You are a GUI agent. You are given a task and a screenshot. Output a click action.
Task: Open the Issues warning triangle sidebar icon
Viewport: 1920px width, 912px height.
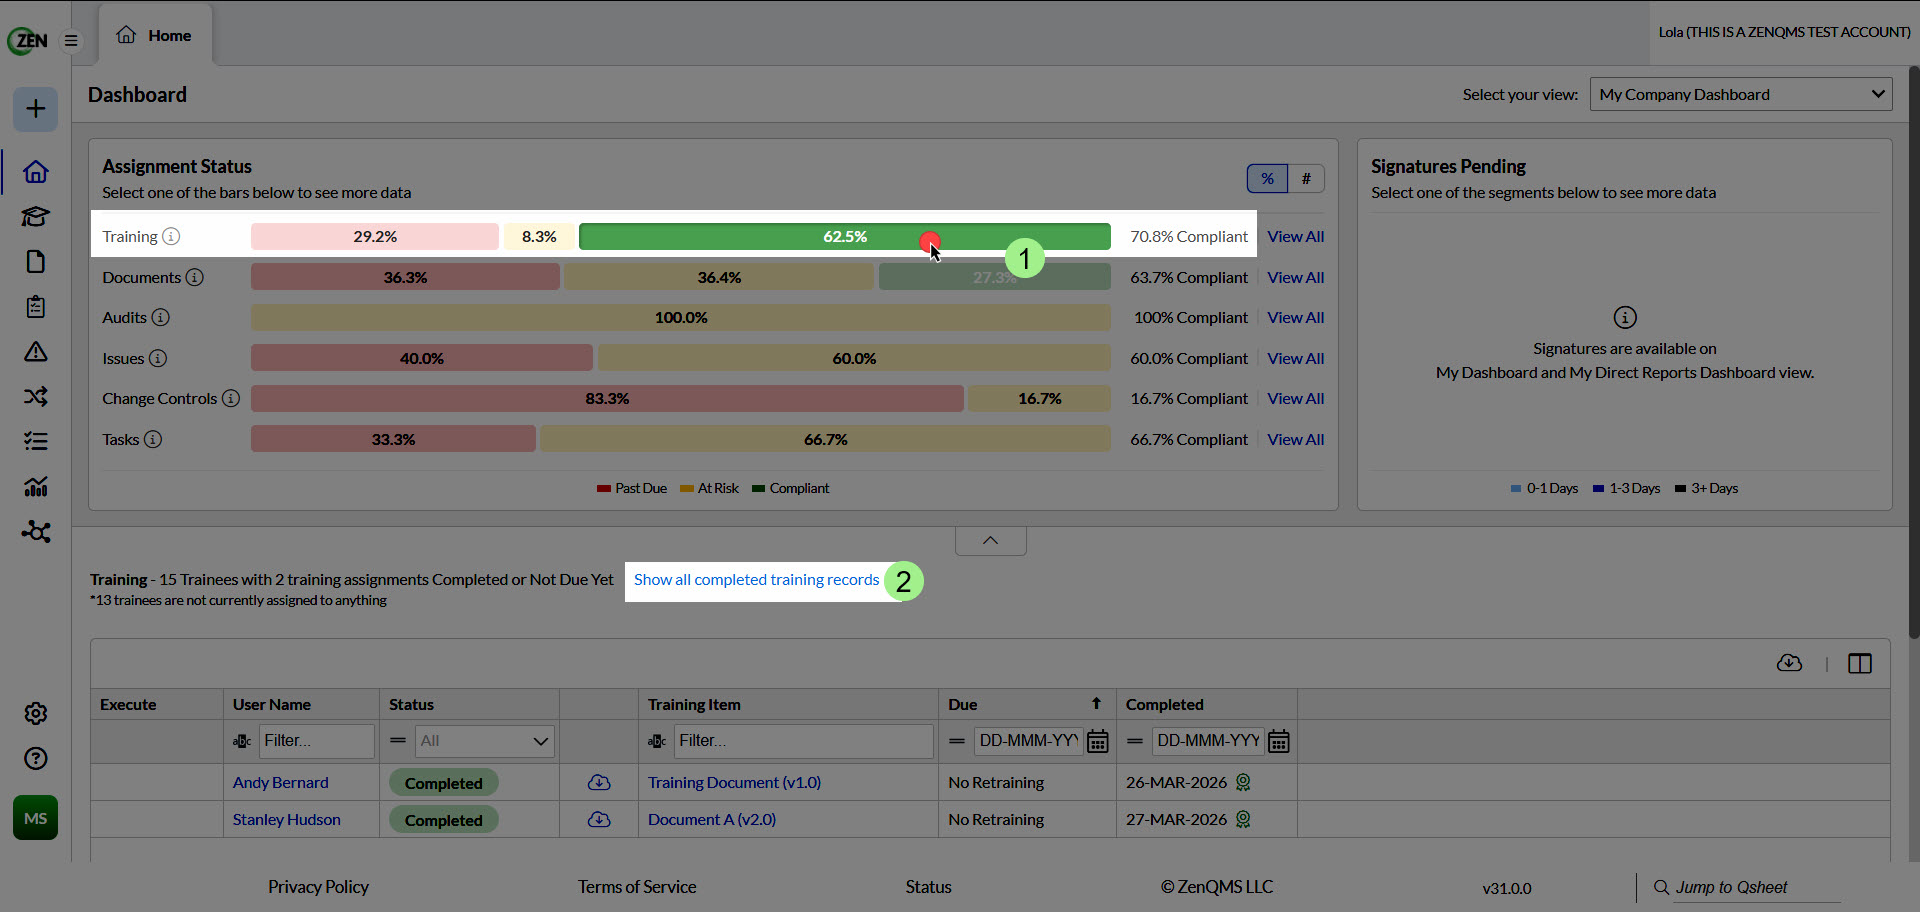35,351
